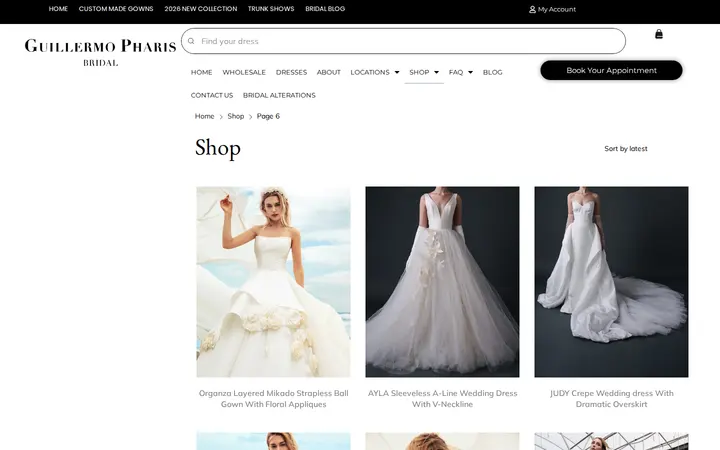Open the About menu item
Image resolution: width=720 pixels, height=450 pixels.
coord(328,72)
